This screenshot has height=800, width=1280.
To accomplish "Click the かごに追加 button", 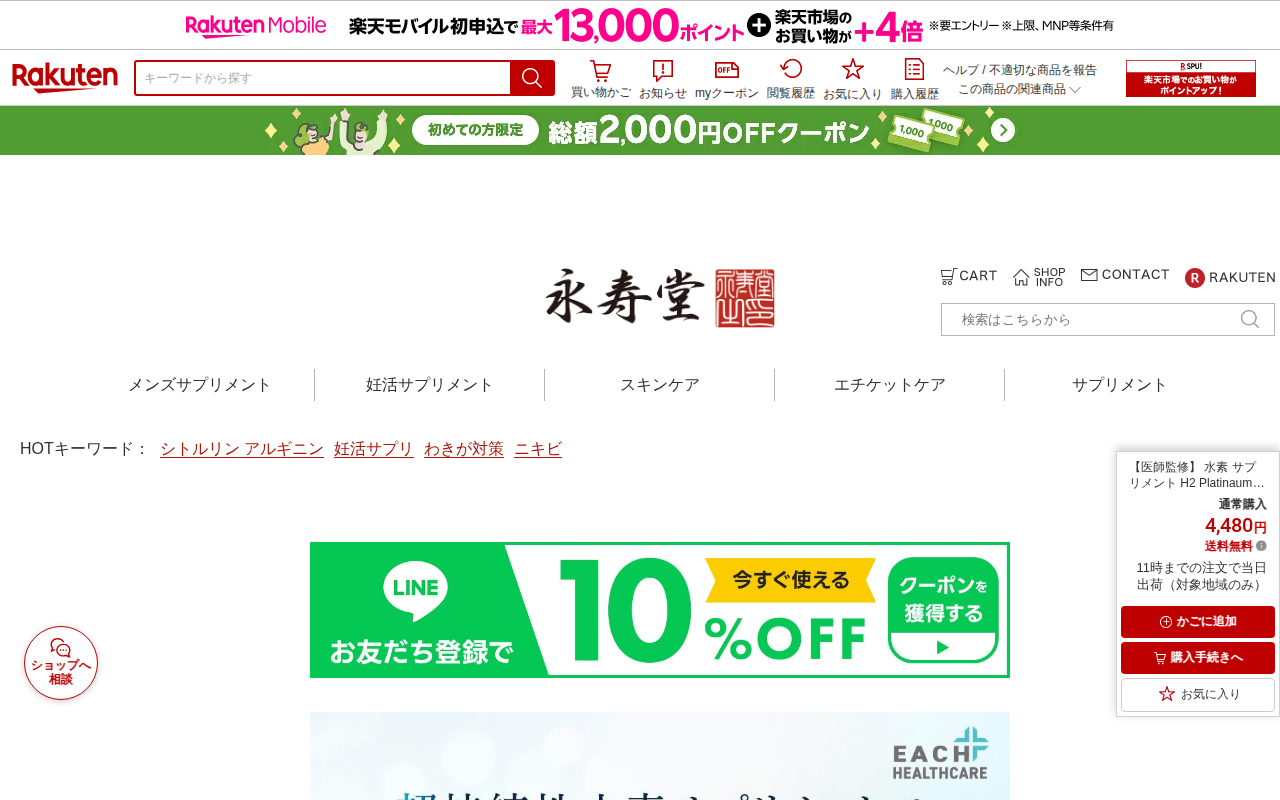I will (x=1198, y=622).
